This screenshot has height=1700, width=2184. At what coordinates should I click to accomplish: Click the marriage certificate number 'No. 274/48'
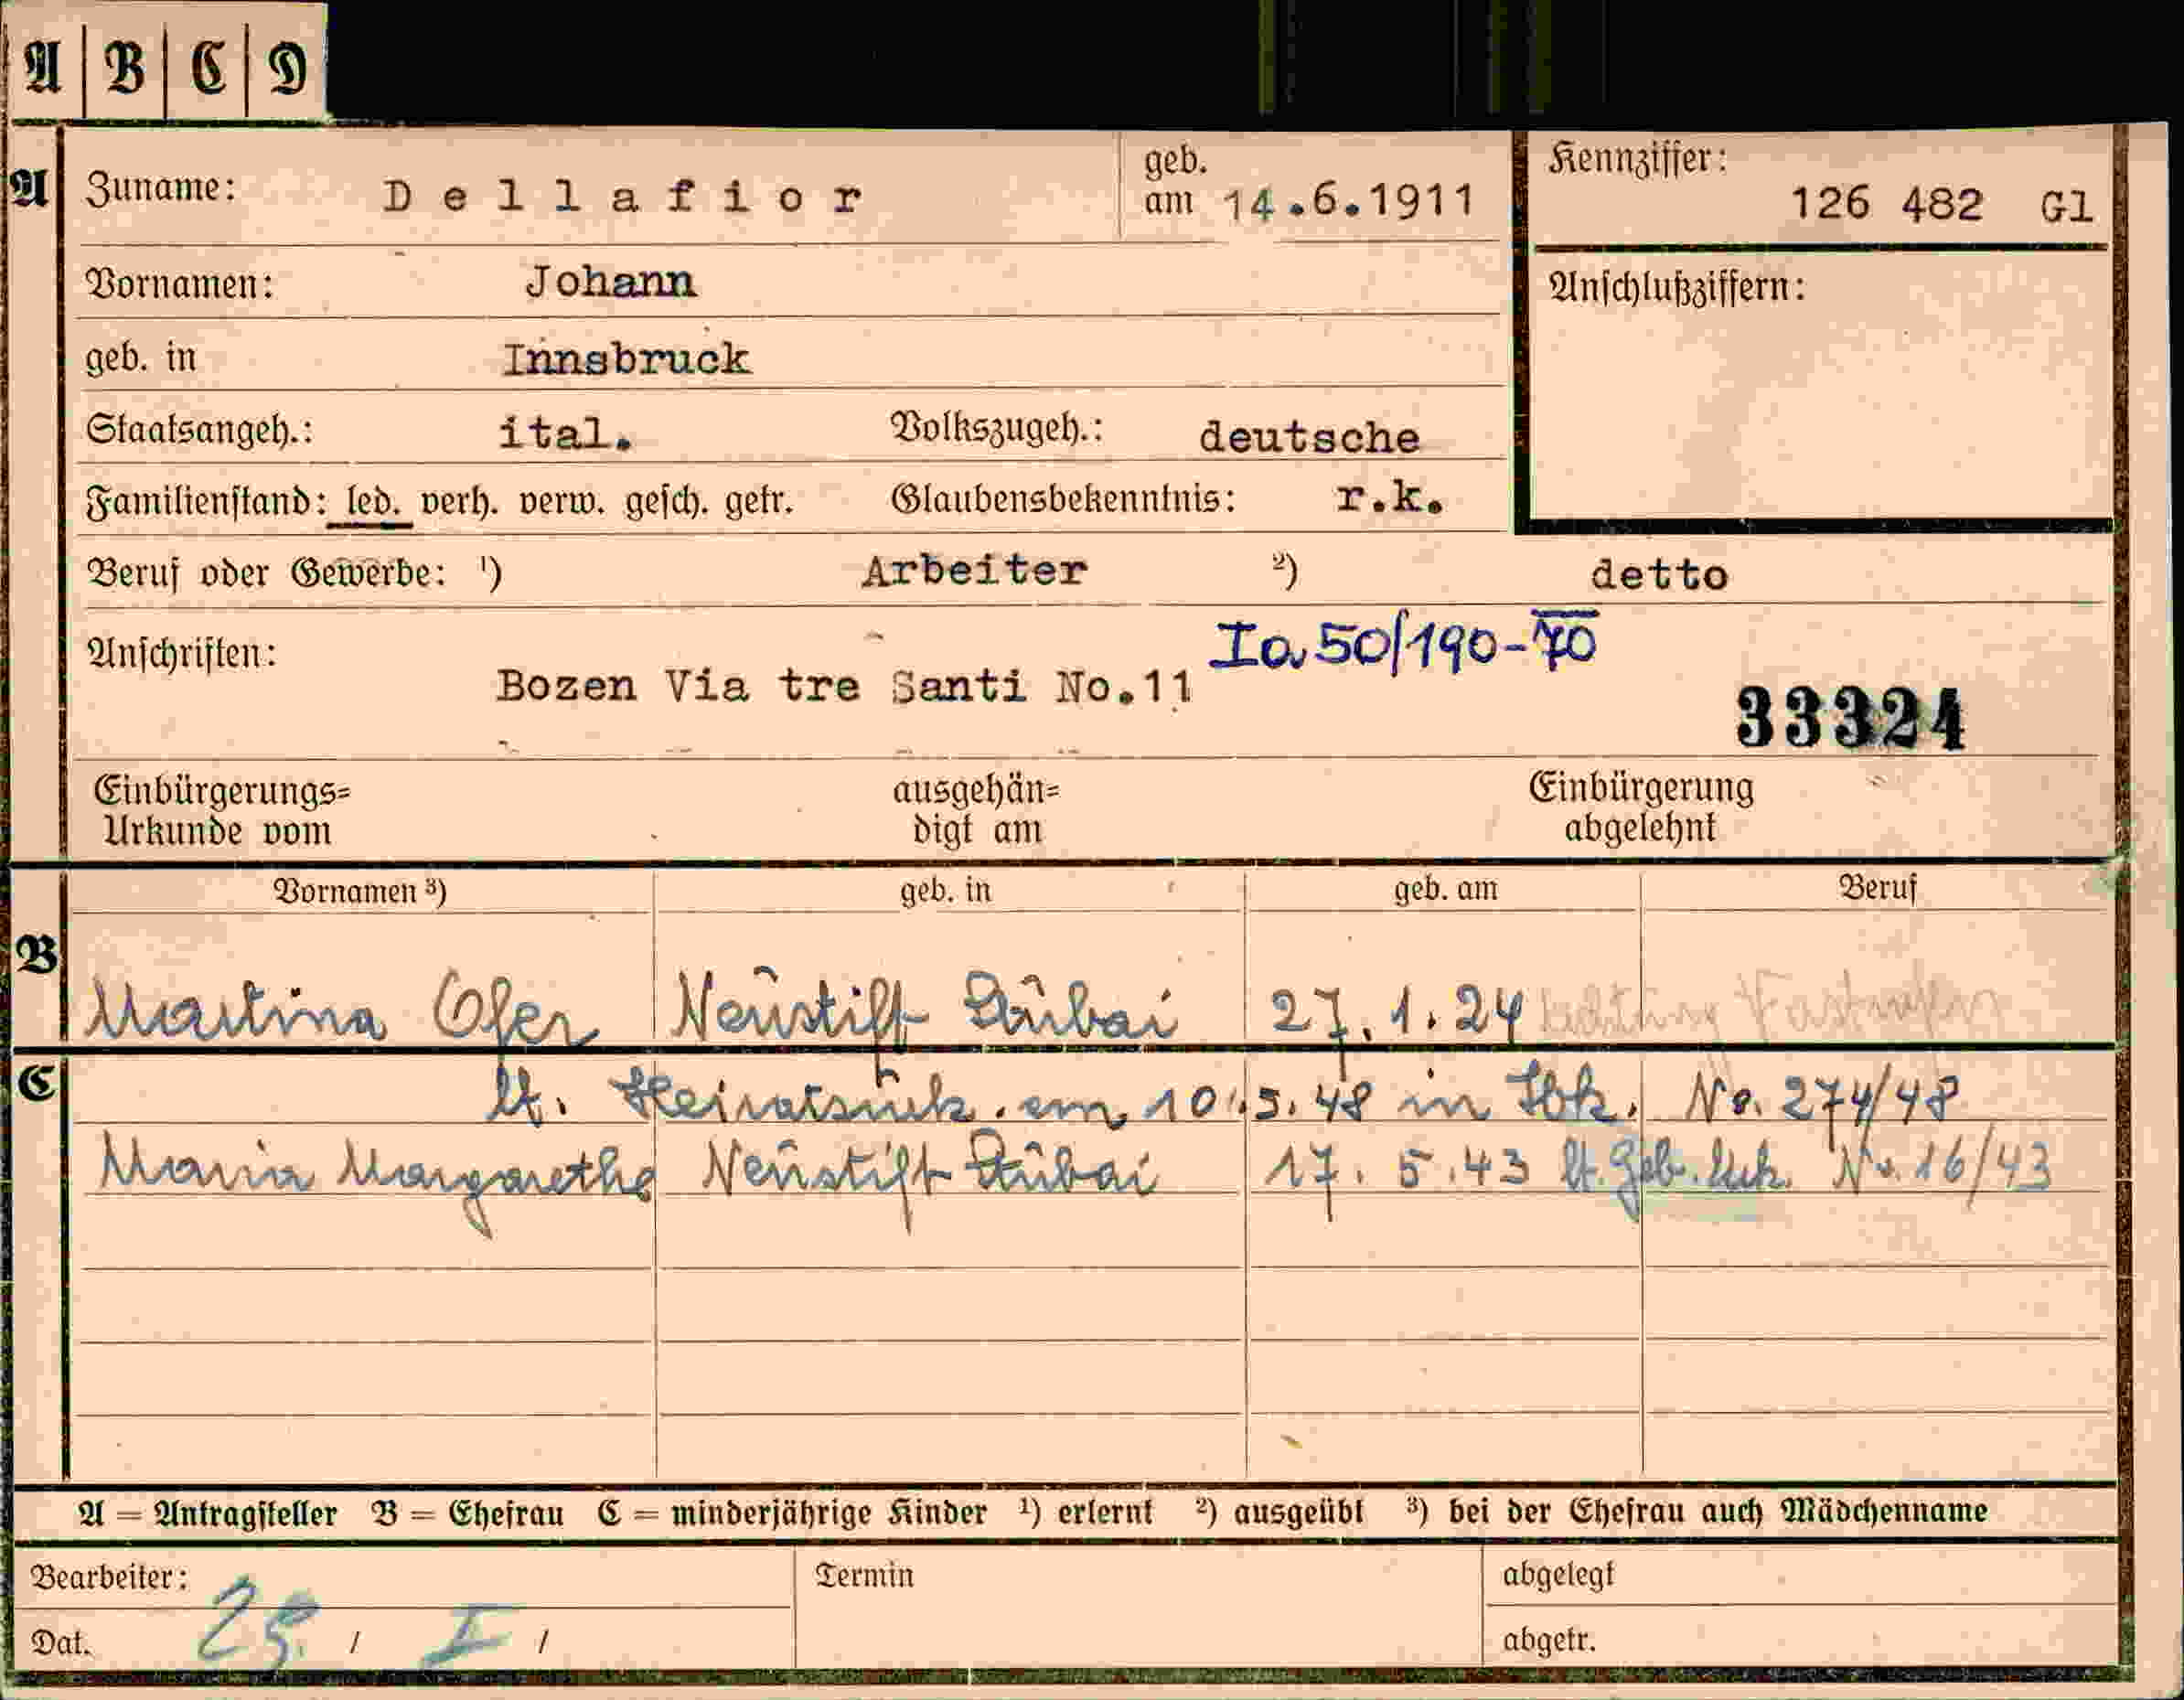tap(1822, 1101)
